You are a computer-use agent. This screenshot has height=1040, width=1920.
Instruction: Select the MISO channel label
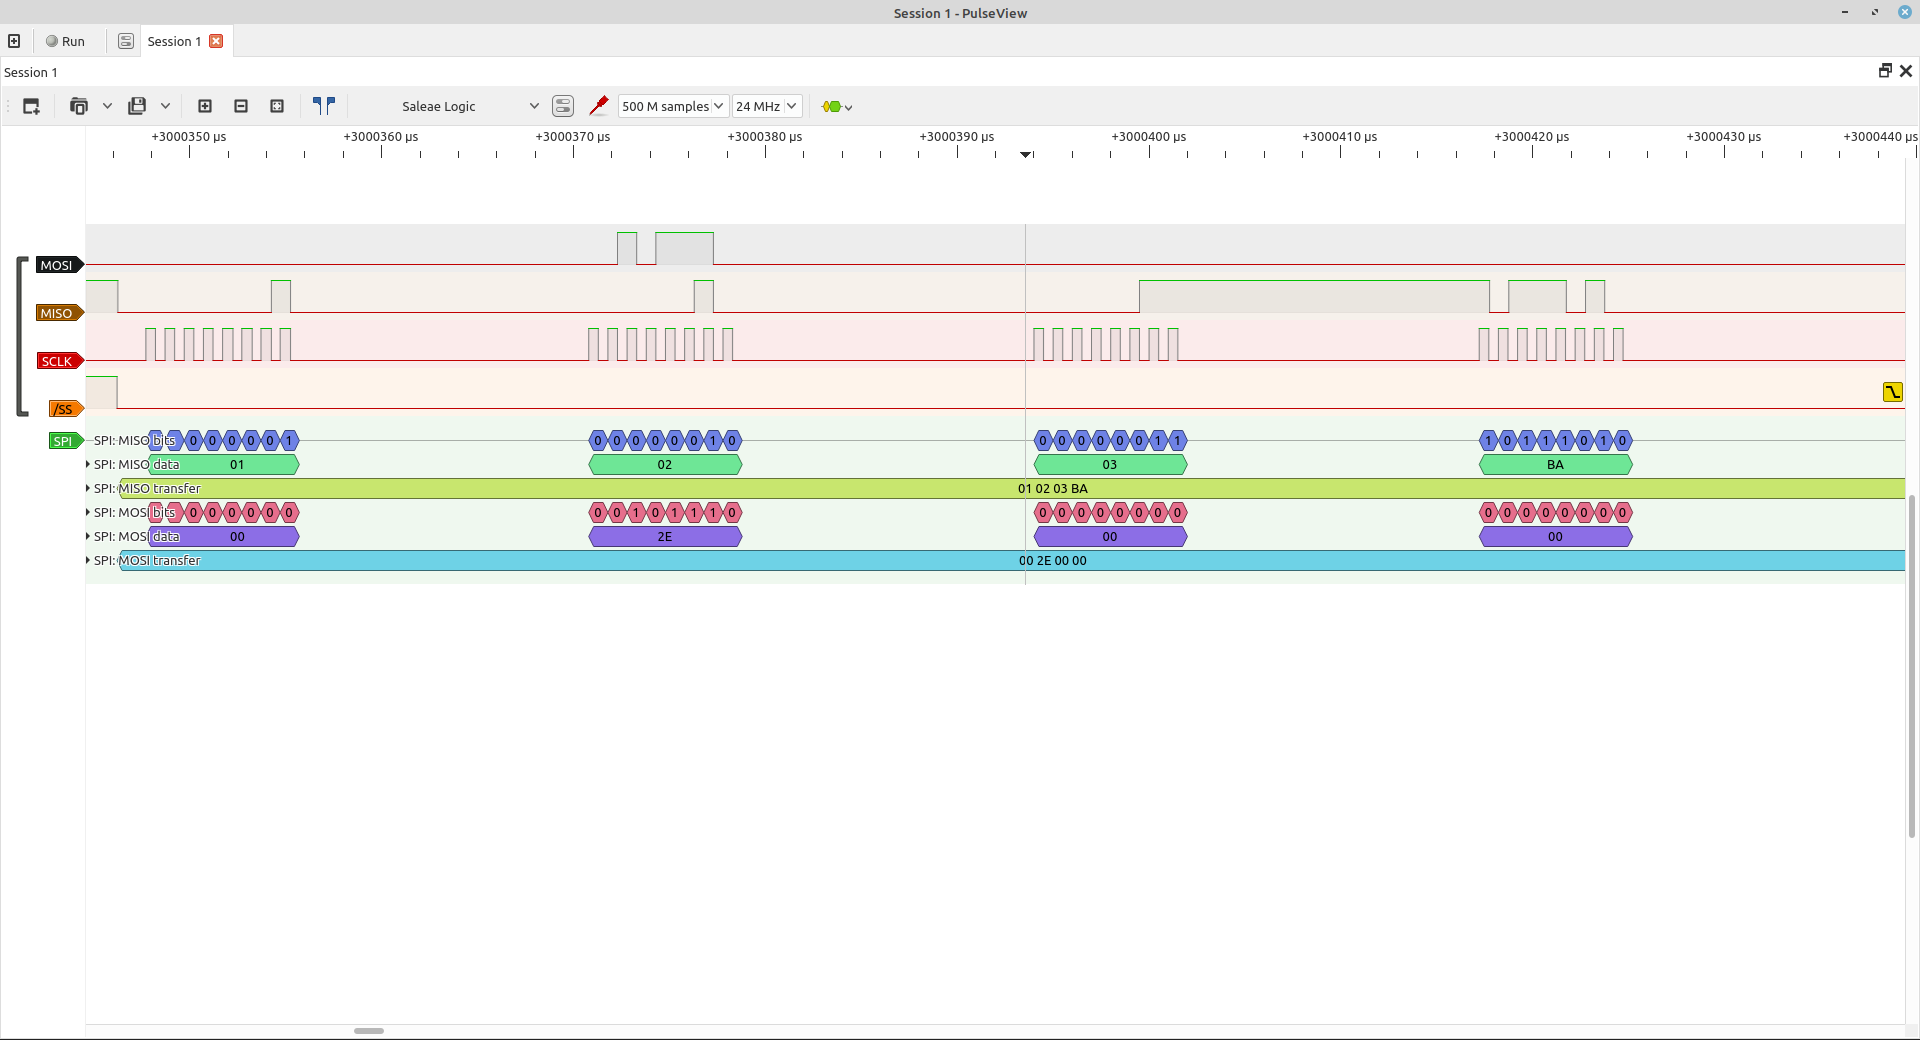[60, 313]
